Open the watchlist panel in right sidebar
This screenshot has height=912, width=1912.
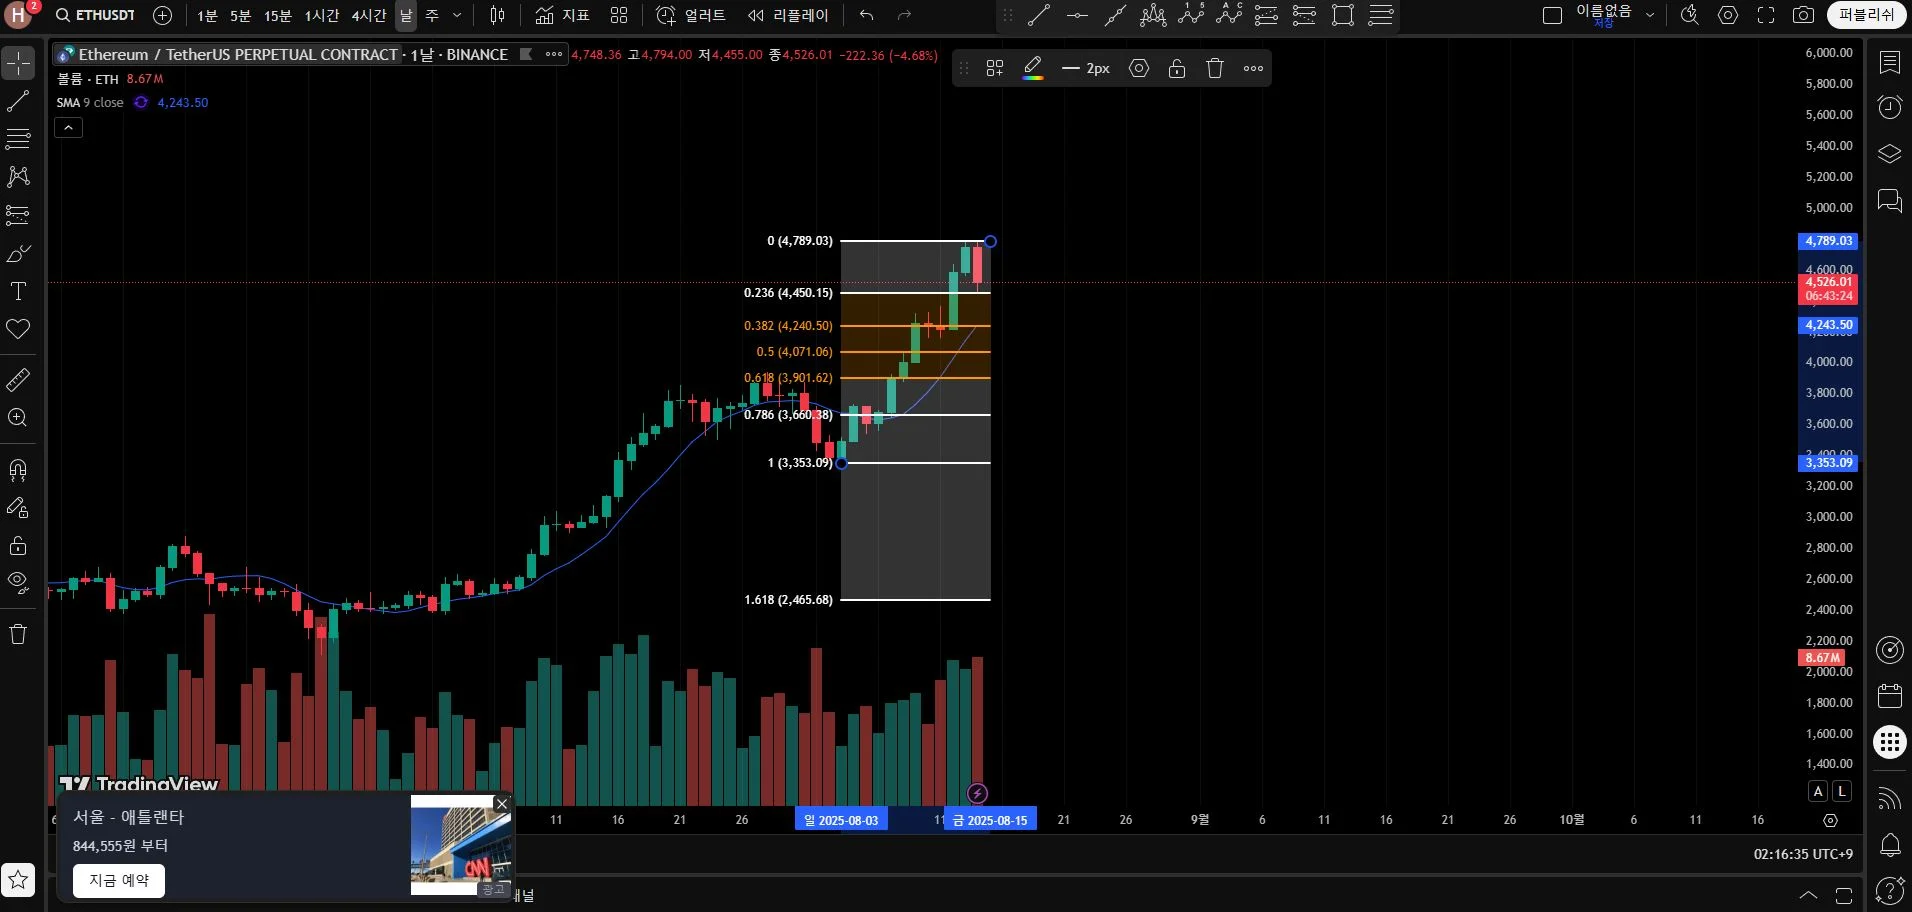(x=1890, y=63)
